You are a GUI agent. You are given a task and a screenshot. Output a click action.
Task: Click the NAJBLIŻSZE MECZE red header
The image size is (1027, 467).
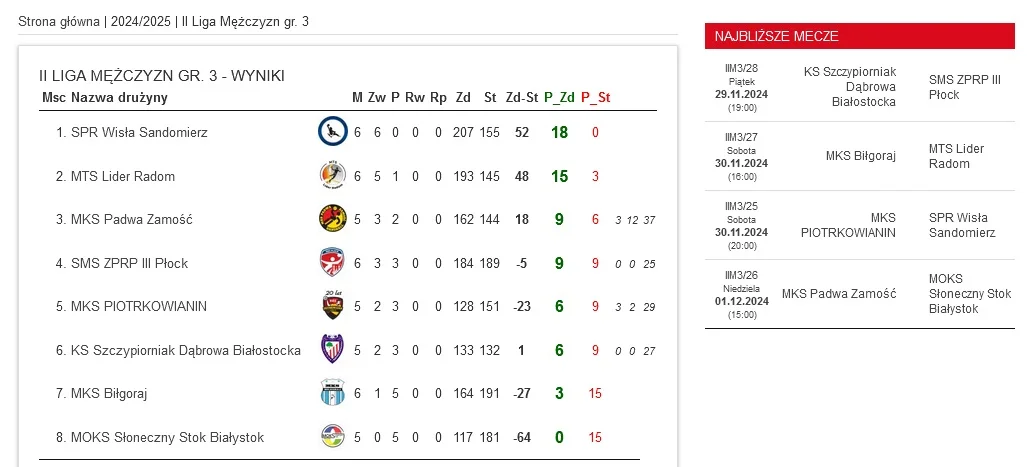[860, 36]
